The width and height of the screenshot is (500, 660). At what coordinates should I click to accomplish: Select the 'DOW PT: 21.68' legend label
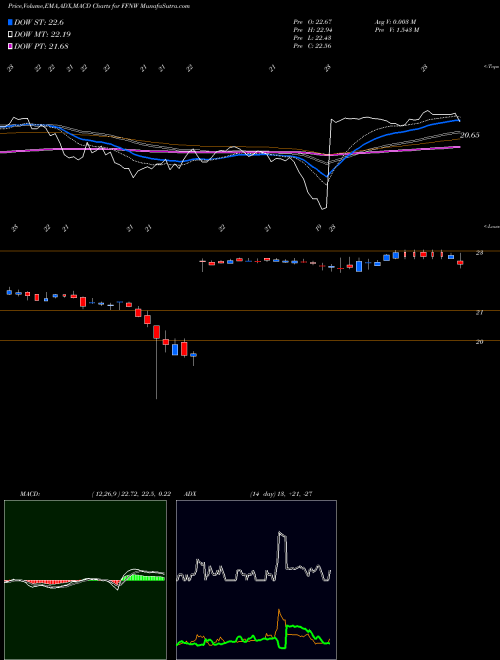pos(41,46)
